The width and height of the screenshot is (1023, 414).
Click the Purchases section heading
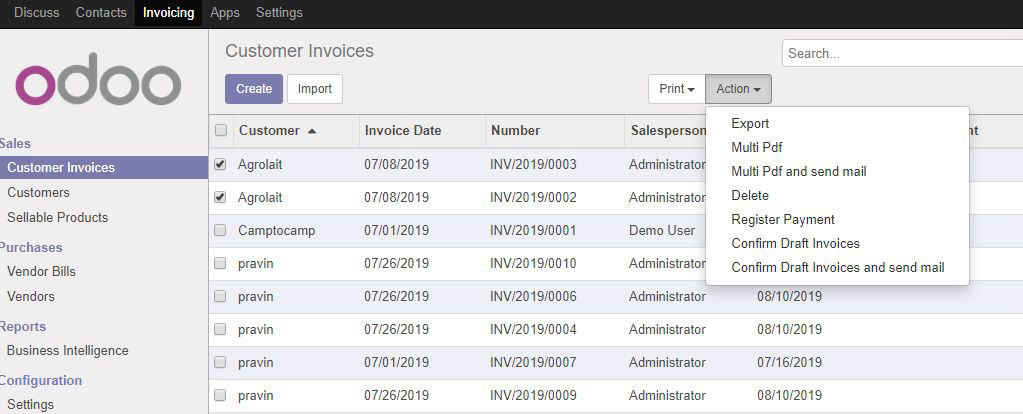(31, 247)
